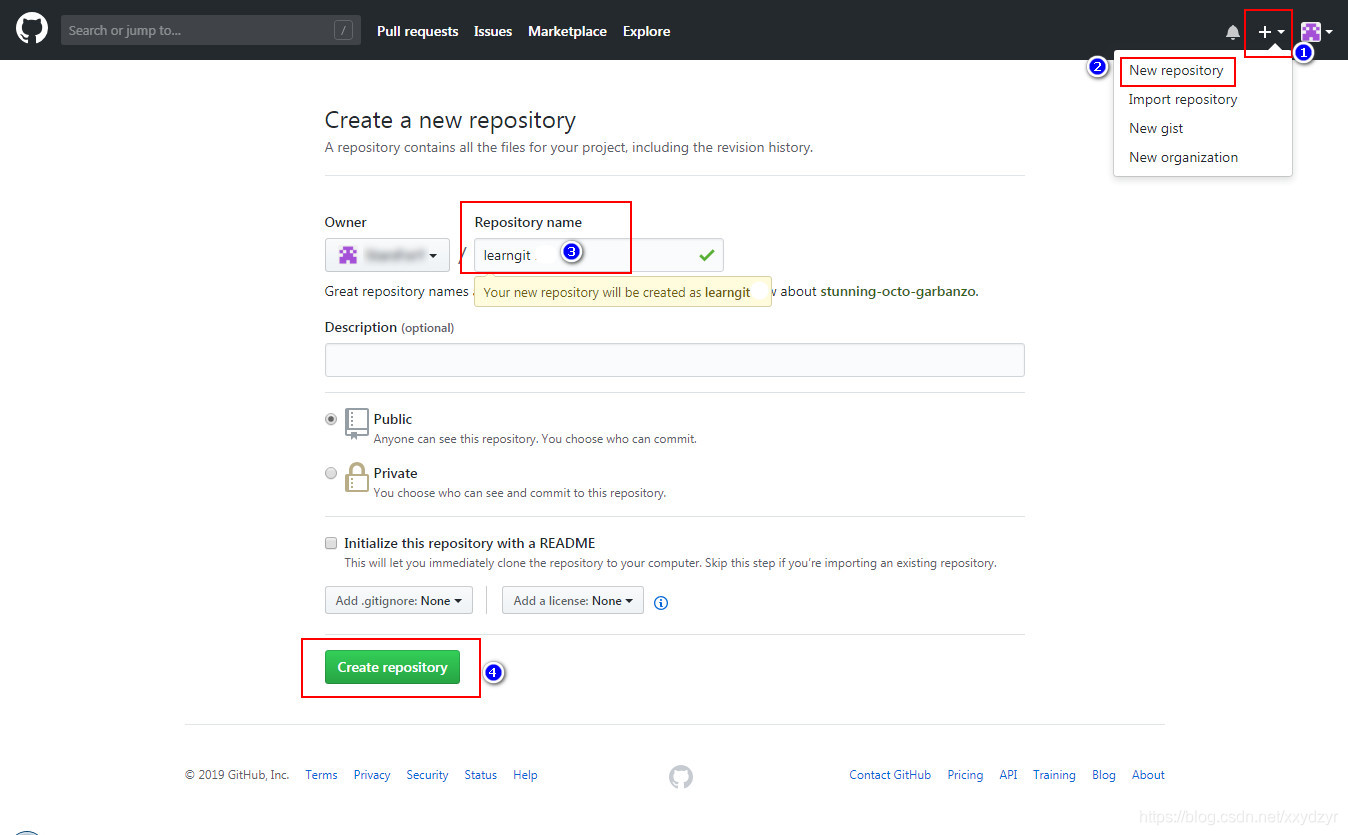Choose New organization from the menu
Screen dimensions: 1348x835
tap(1183, 157)
